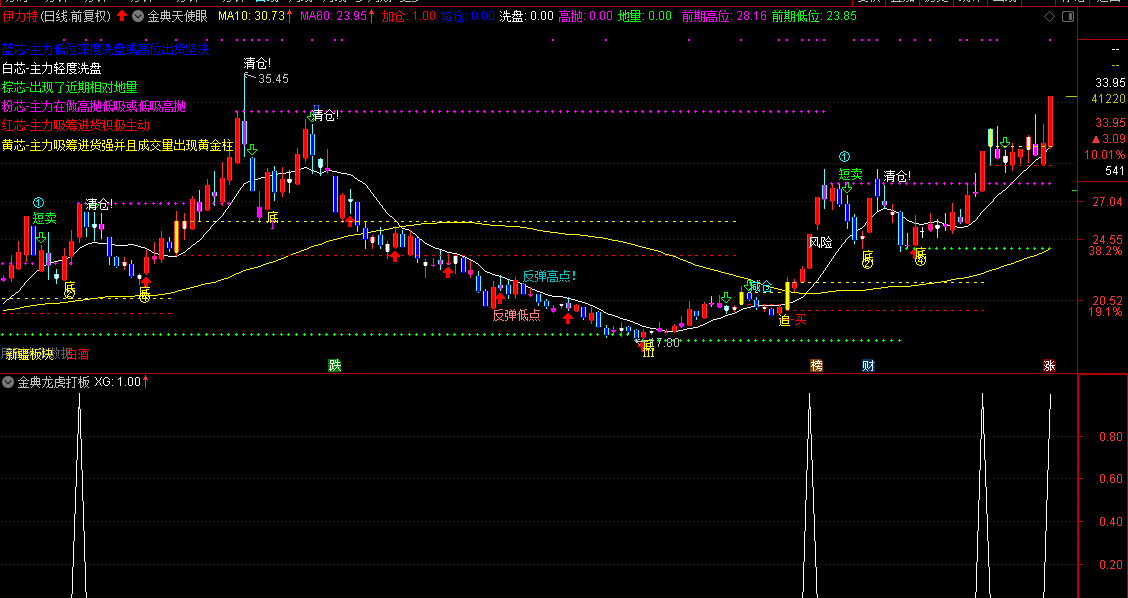The height and width of the screenshot is (598, 1128).
Task: Click the red 白酒 sector tag
Action: click(x=78, y=354)
